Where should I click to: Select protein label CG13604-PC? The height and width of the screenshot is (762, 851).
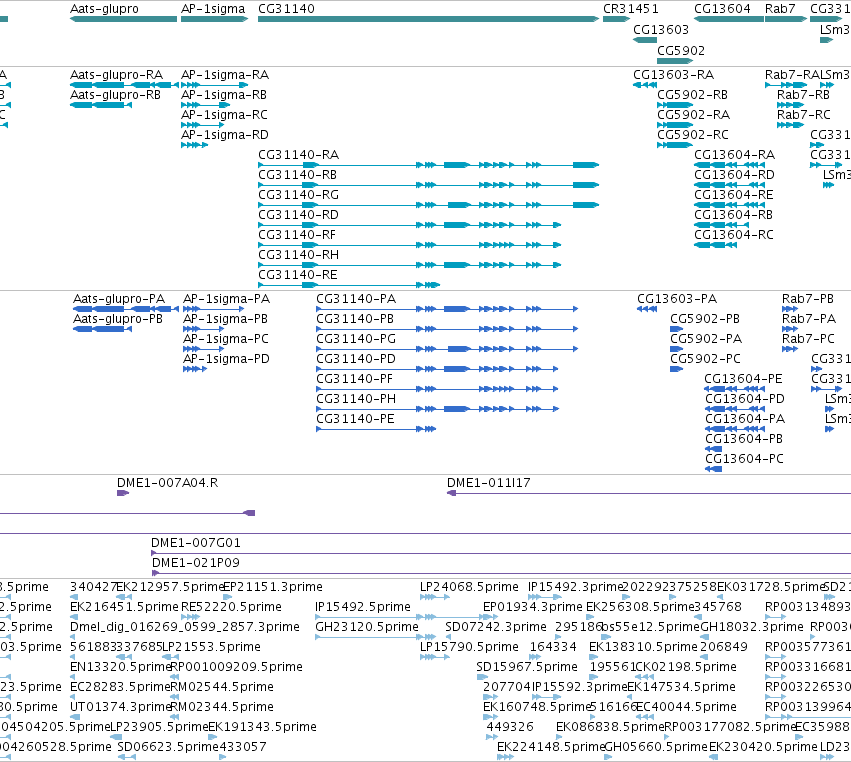(x=745, y=459)
